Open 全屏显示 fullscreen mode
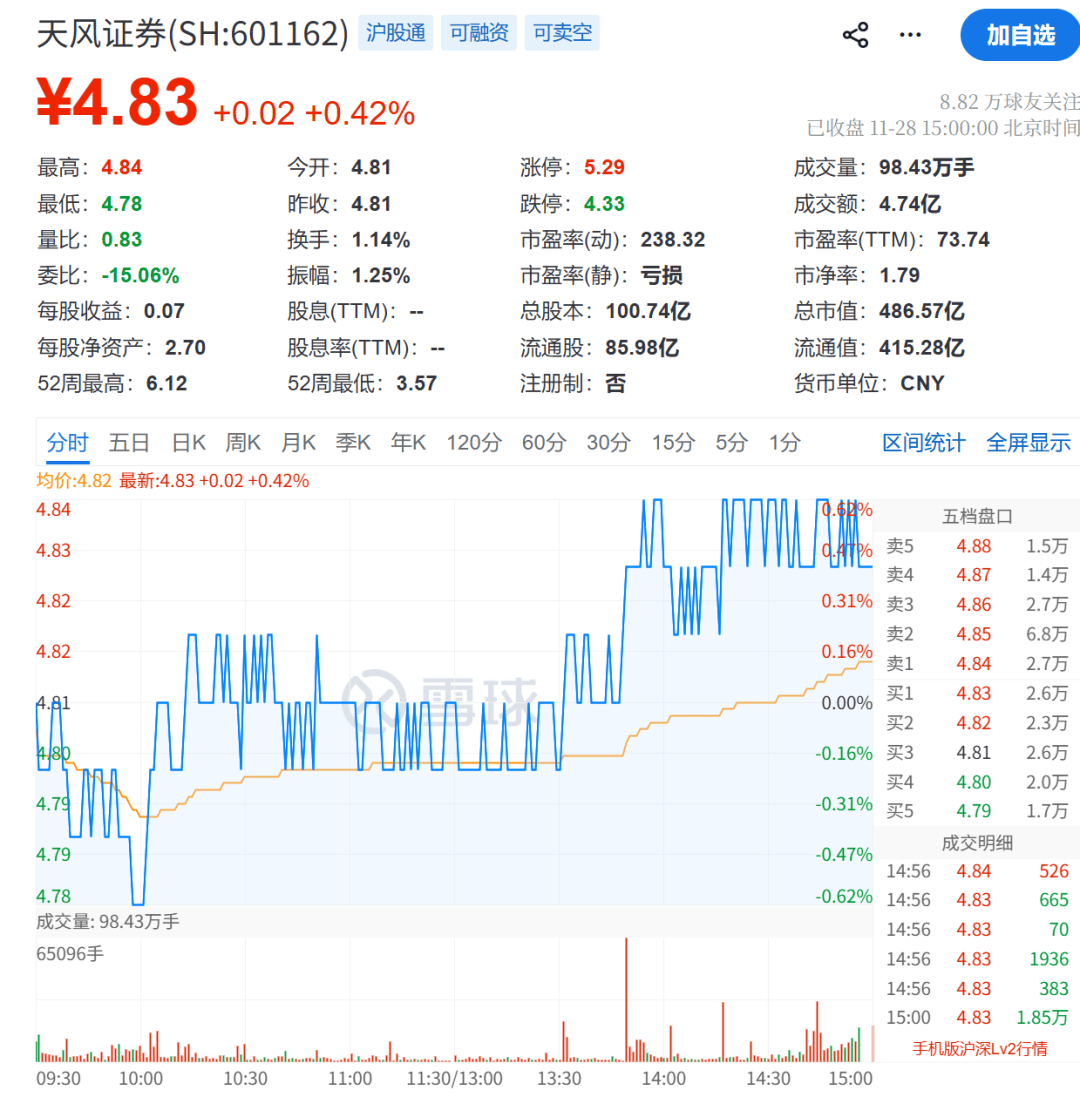Screen dimensions: 1080x1097 [1028, 442]
